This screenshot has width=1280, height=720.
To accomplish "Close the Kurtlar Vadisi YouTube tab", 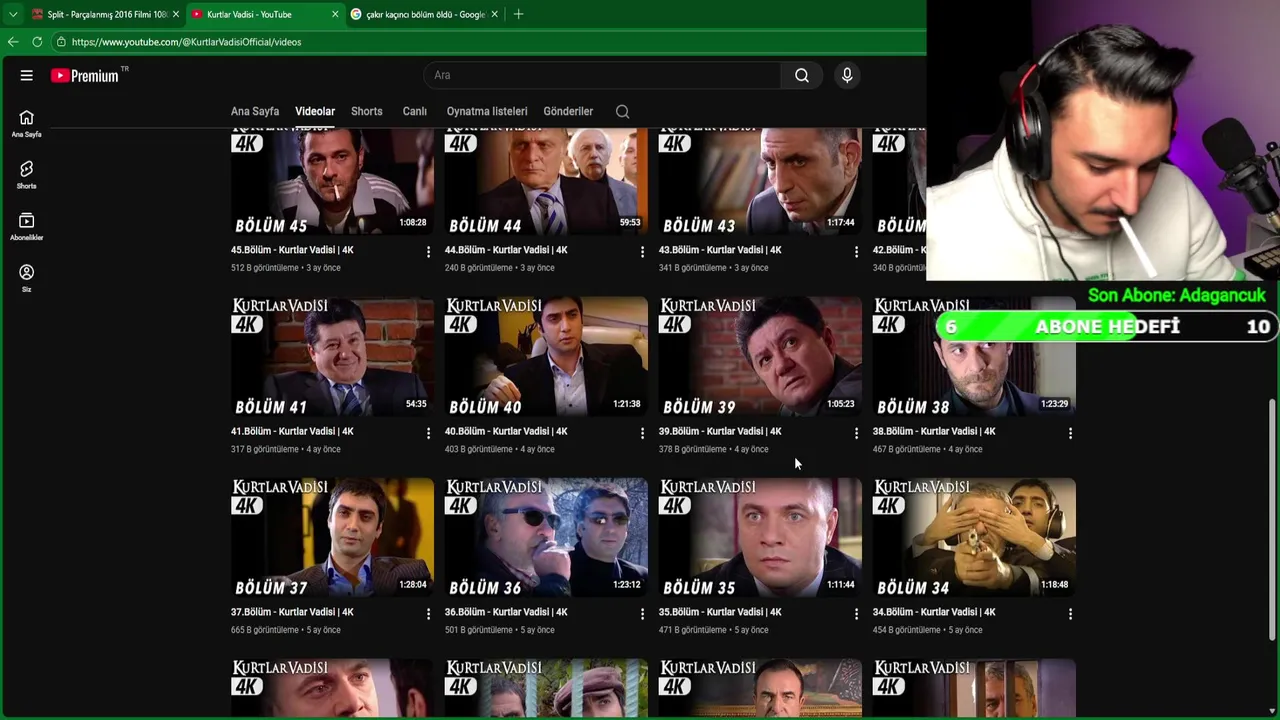I will (x=335, y=14).
